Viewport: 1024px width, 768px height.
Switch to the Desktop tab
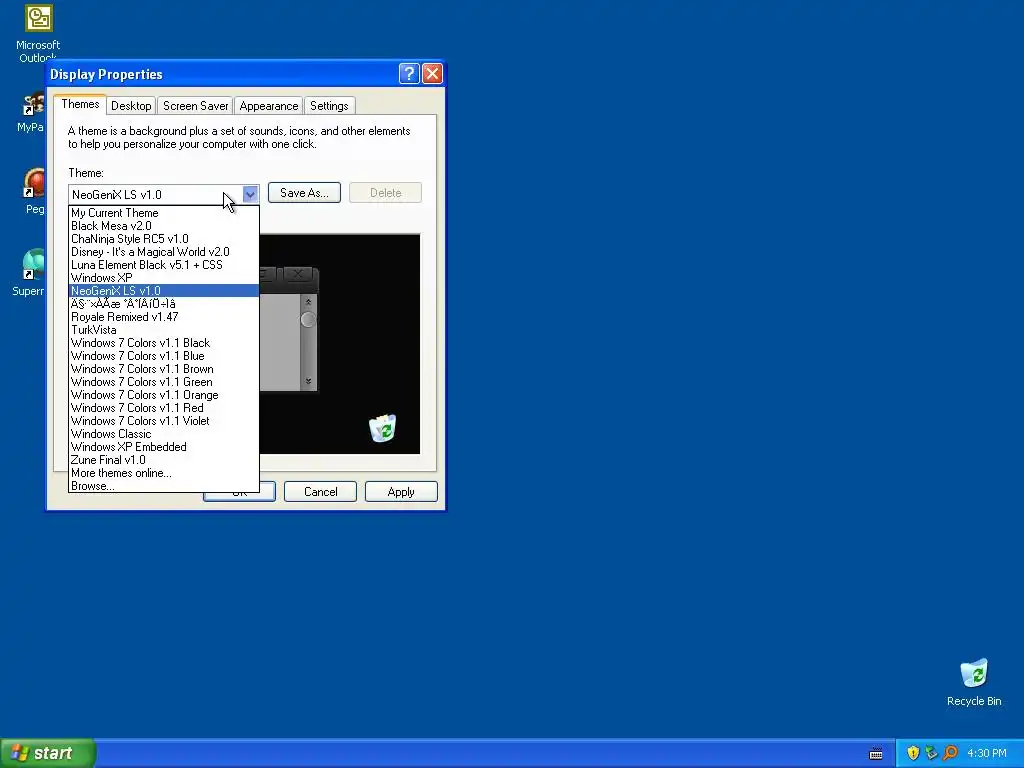[131, 106]
